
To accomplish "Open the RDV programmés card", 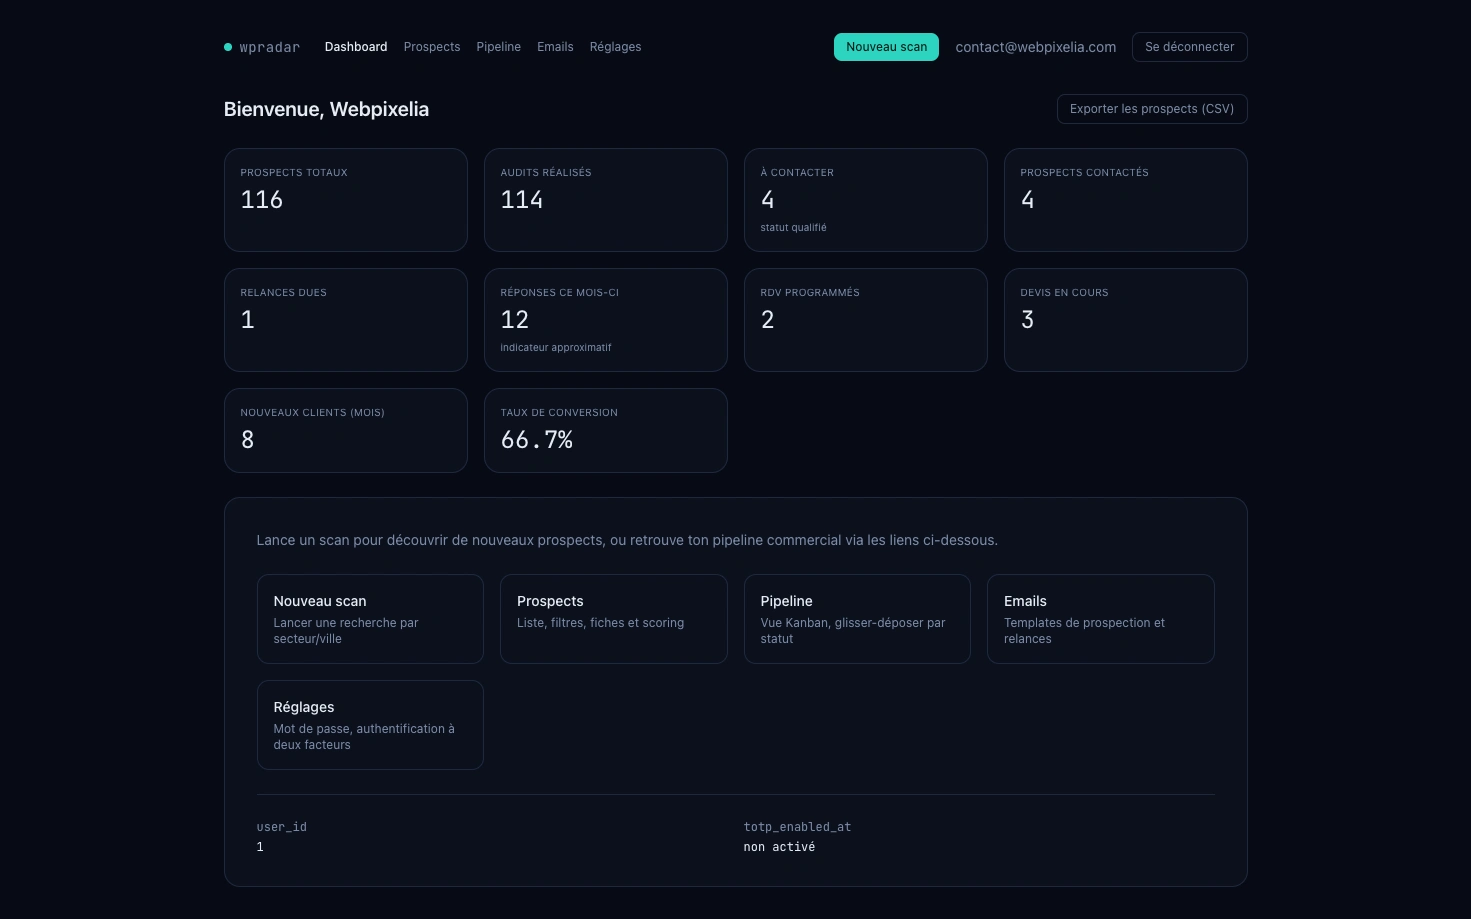I will (x=866, y=320).
